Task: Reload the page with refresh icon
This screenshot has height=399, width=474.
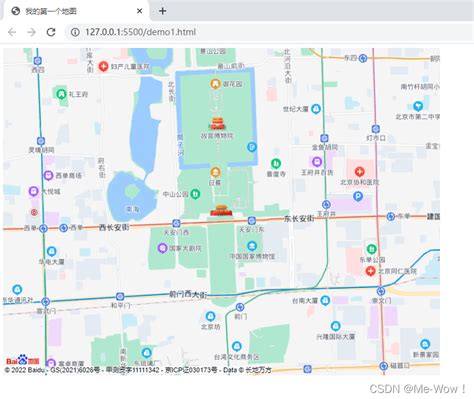Action: [x=51, y=32]
